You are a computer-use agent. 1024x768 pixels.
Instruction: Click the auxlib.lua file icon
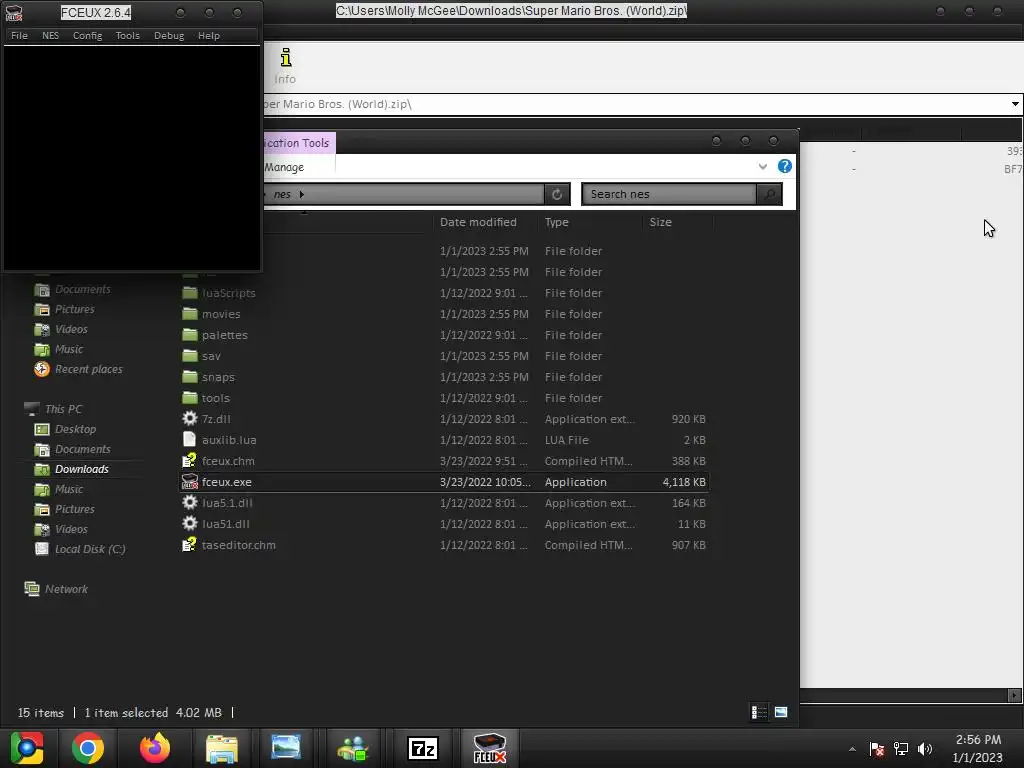189,440
